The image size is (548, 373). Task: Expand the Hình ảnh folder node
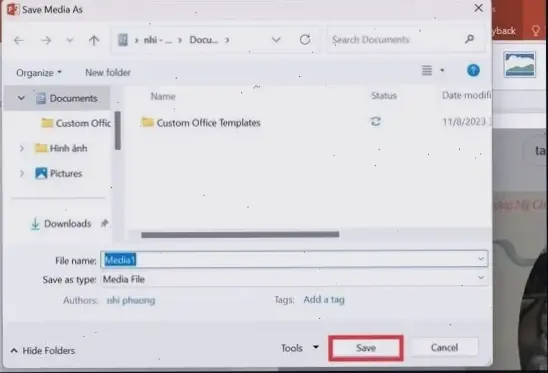(x=22, y=148)
